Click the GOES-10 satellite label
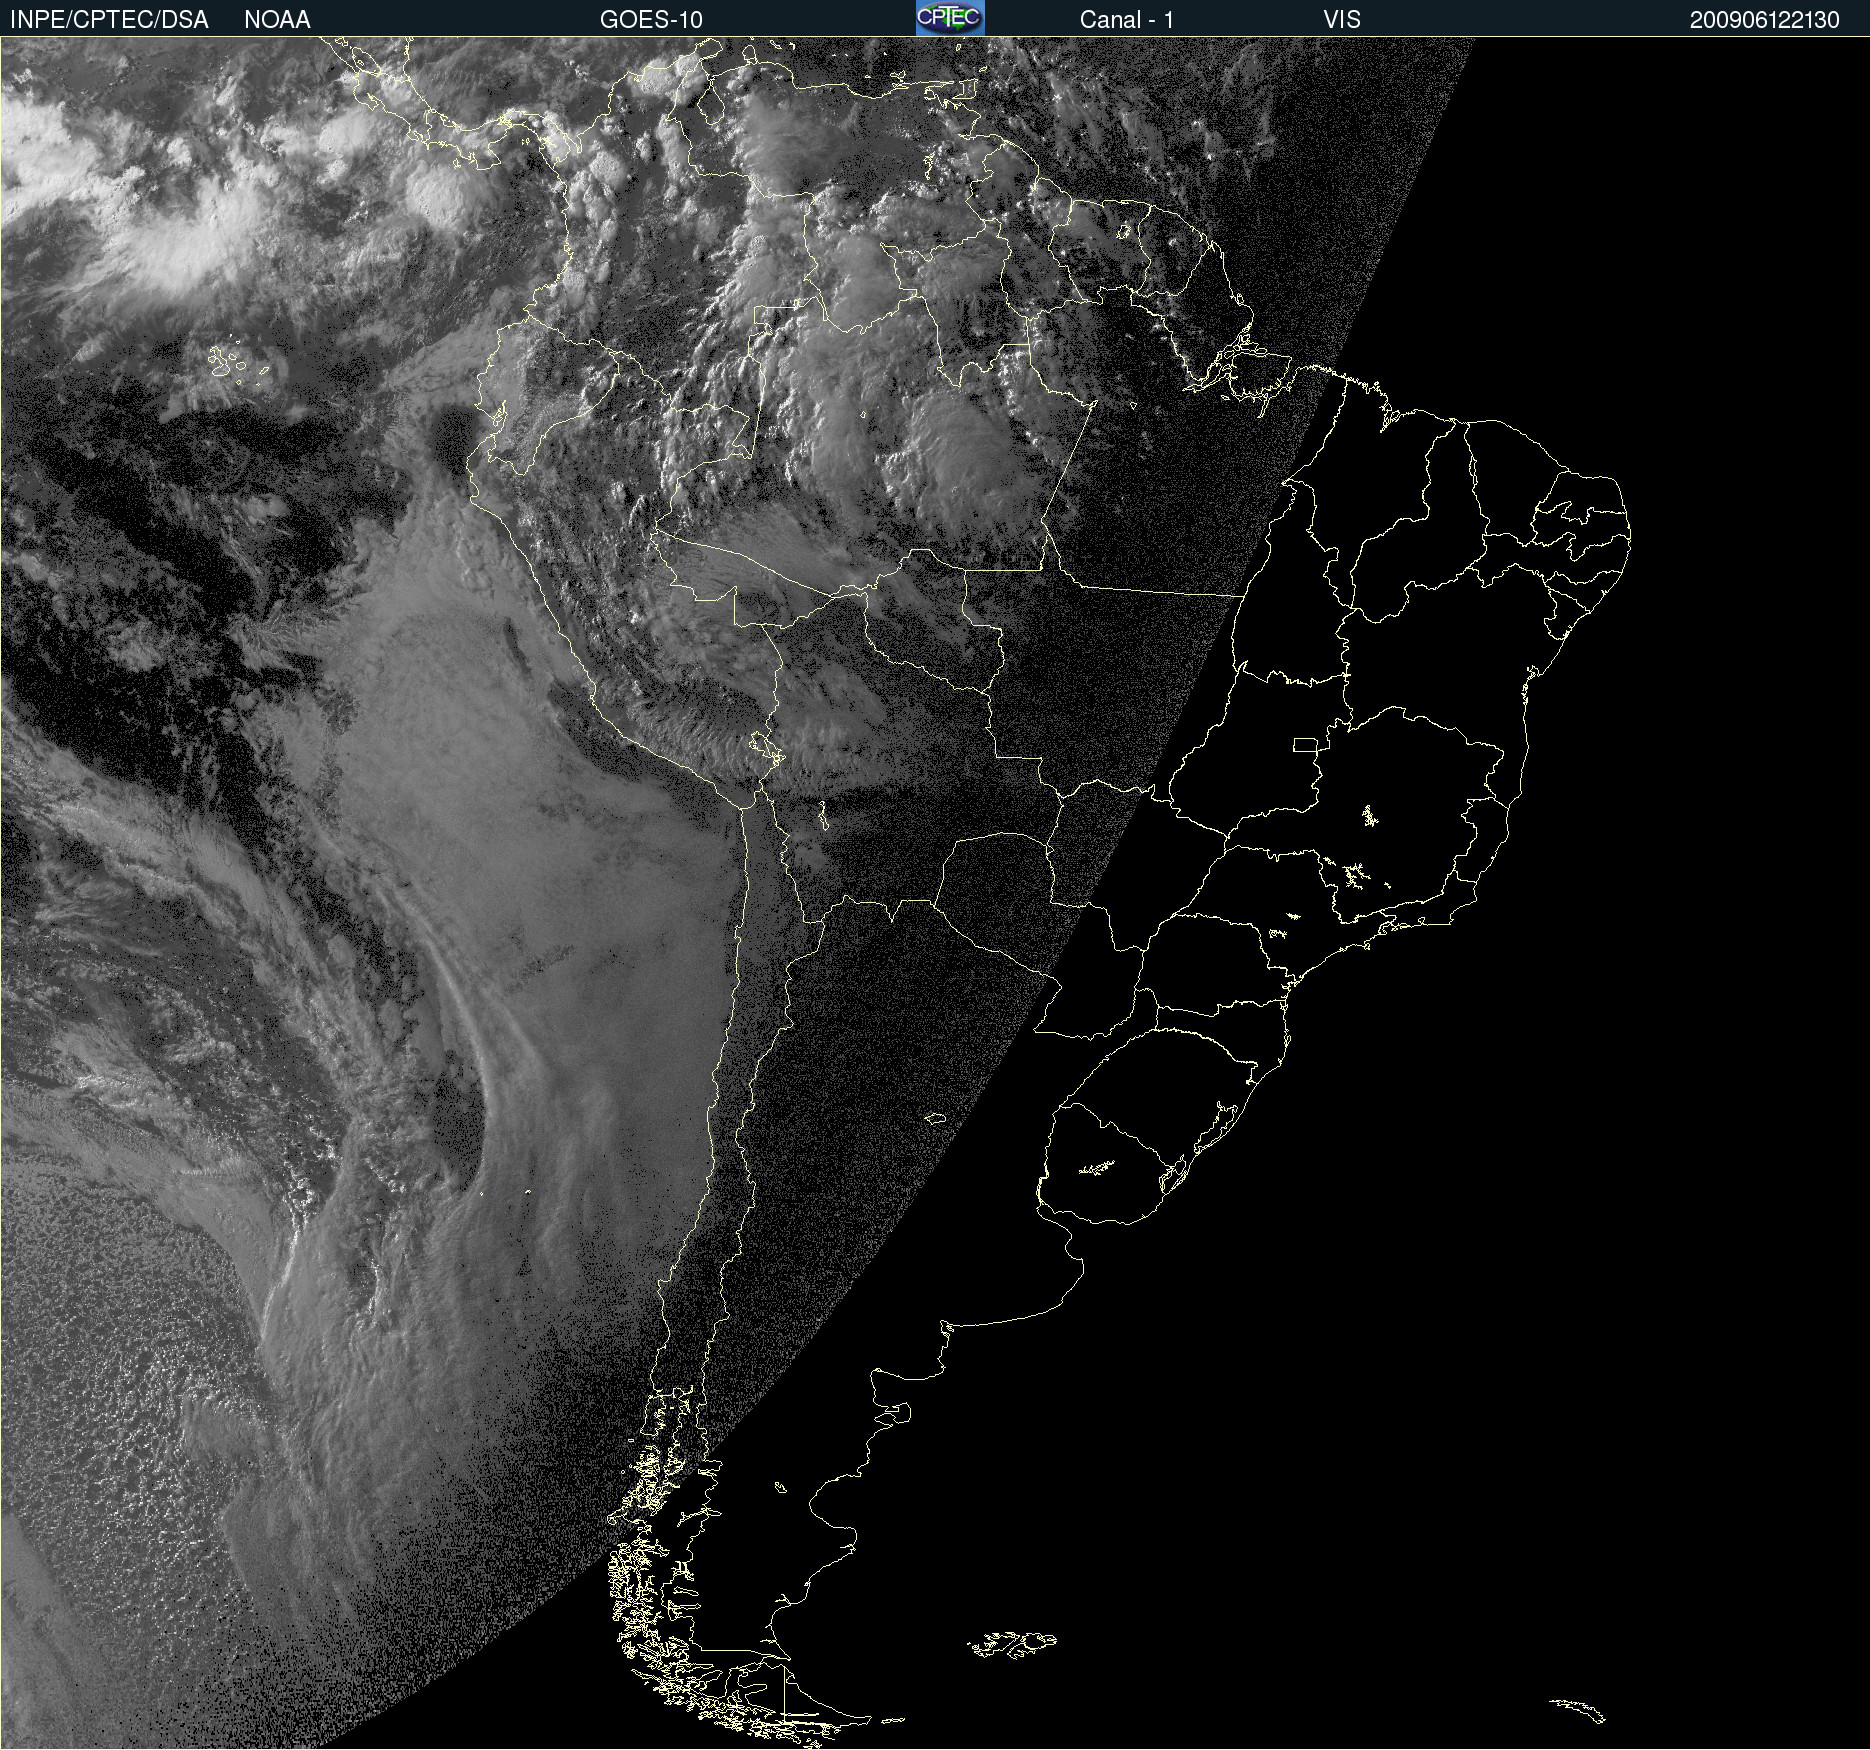Screen dimensions: 1870x1750 click(651, 20)
